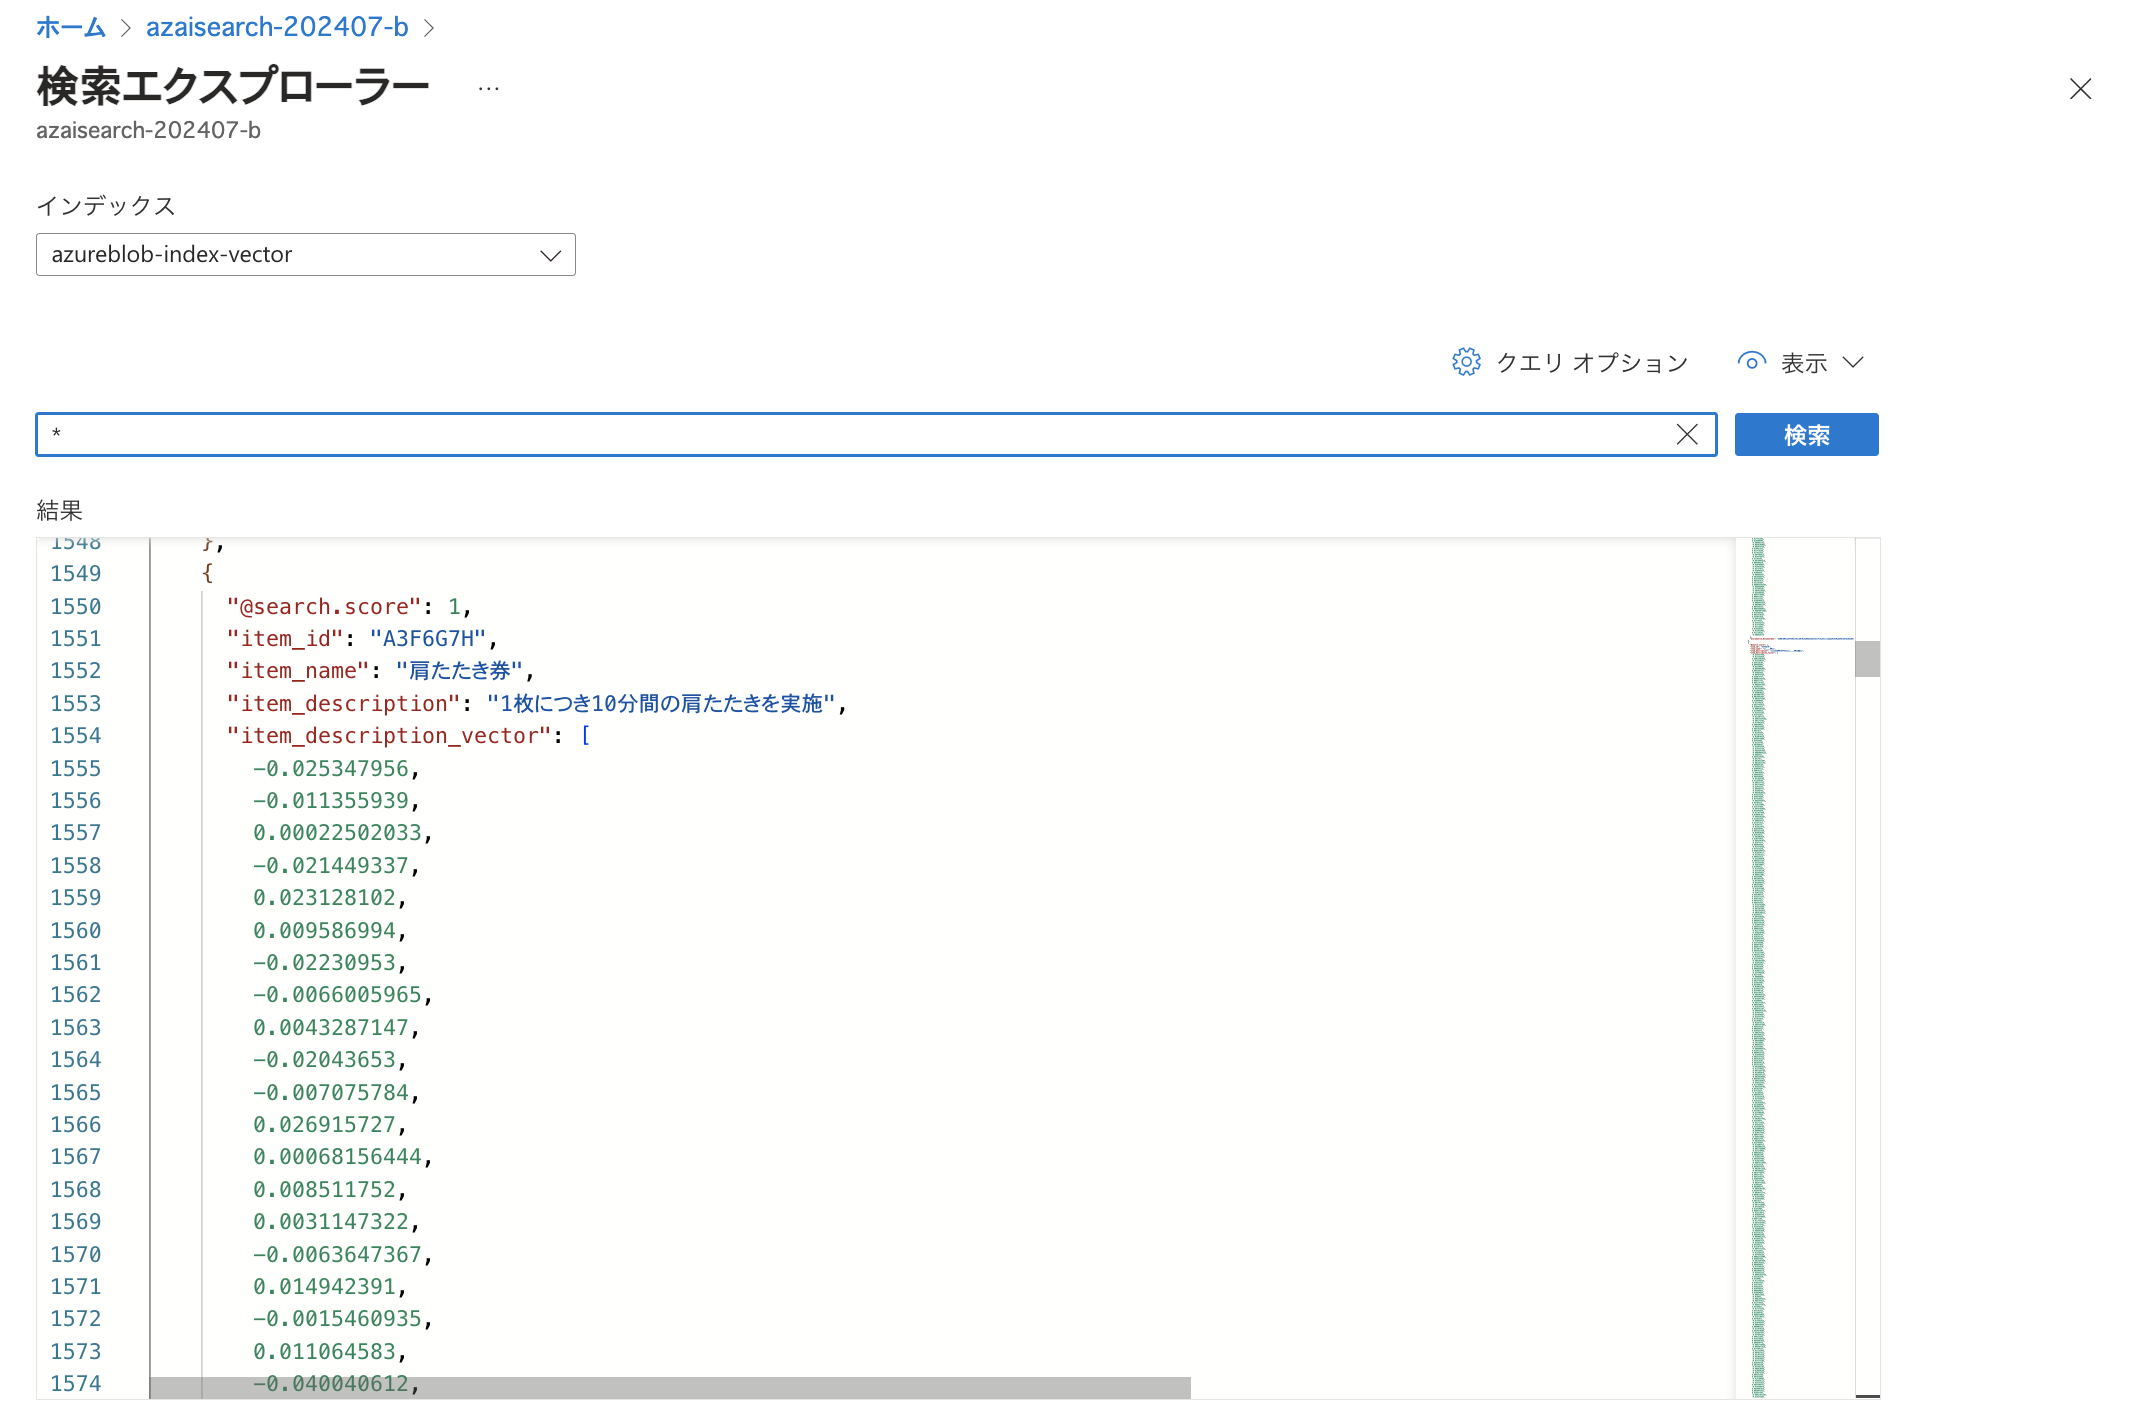This screenshot has width=2135, height=1405.
Task: Go to the ホーム breadcrumb link
Action: pyautogui.click(x=70, y=27)
